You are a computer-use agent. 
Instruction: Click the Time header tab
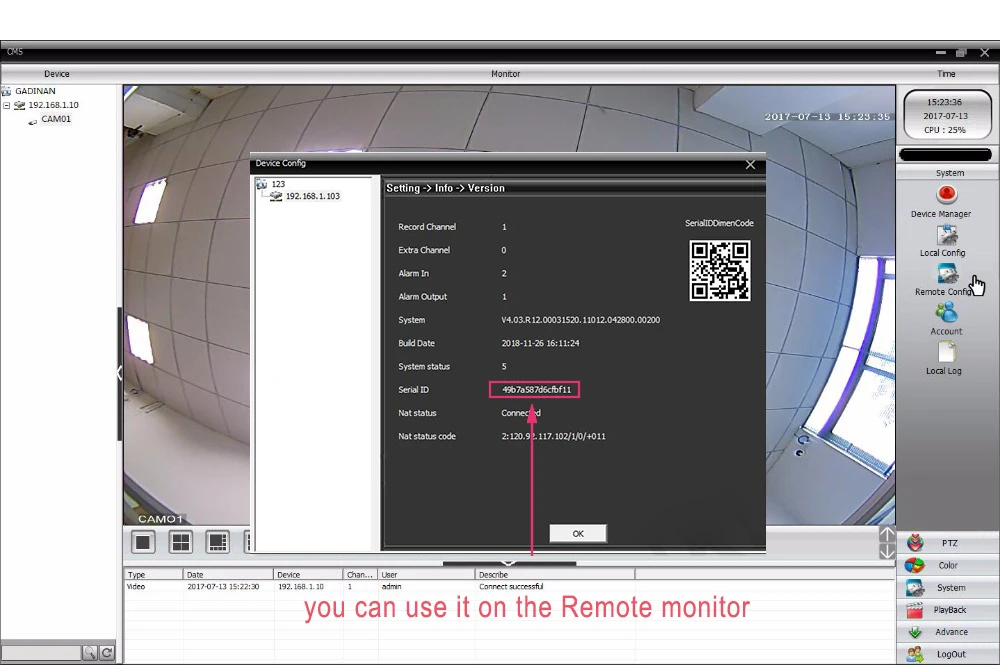coord(946,74)
